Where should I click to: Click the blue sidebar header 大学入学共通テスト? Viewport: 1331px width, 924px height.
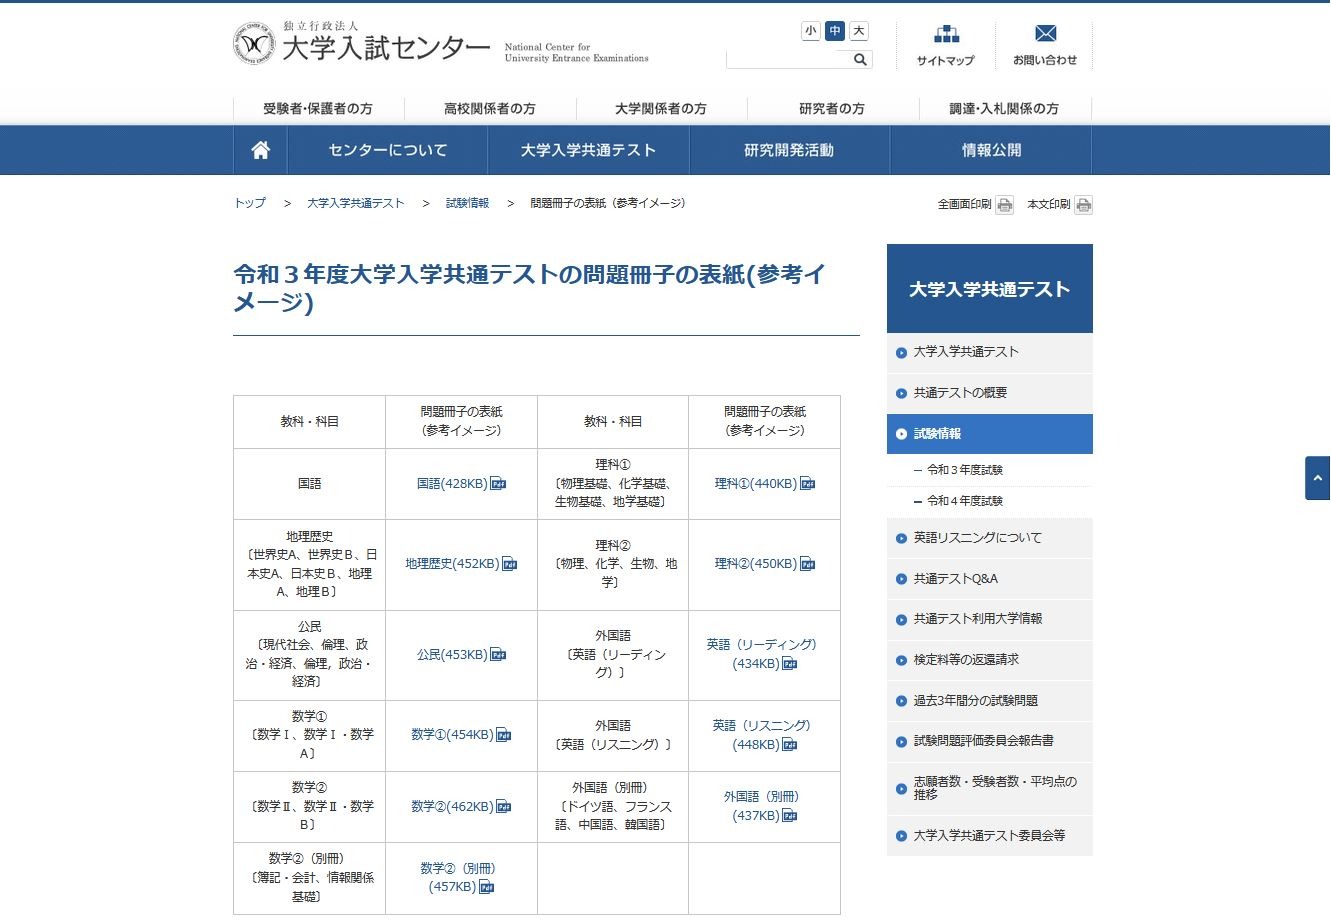990,289
